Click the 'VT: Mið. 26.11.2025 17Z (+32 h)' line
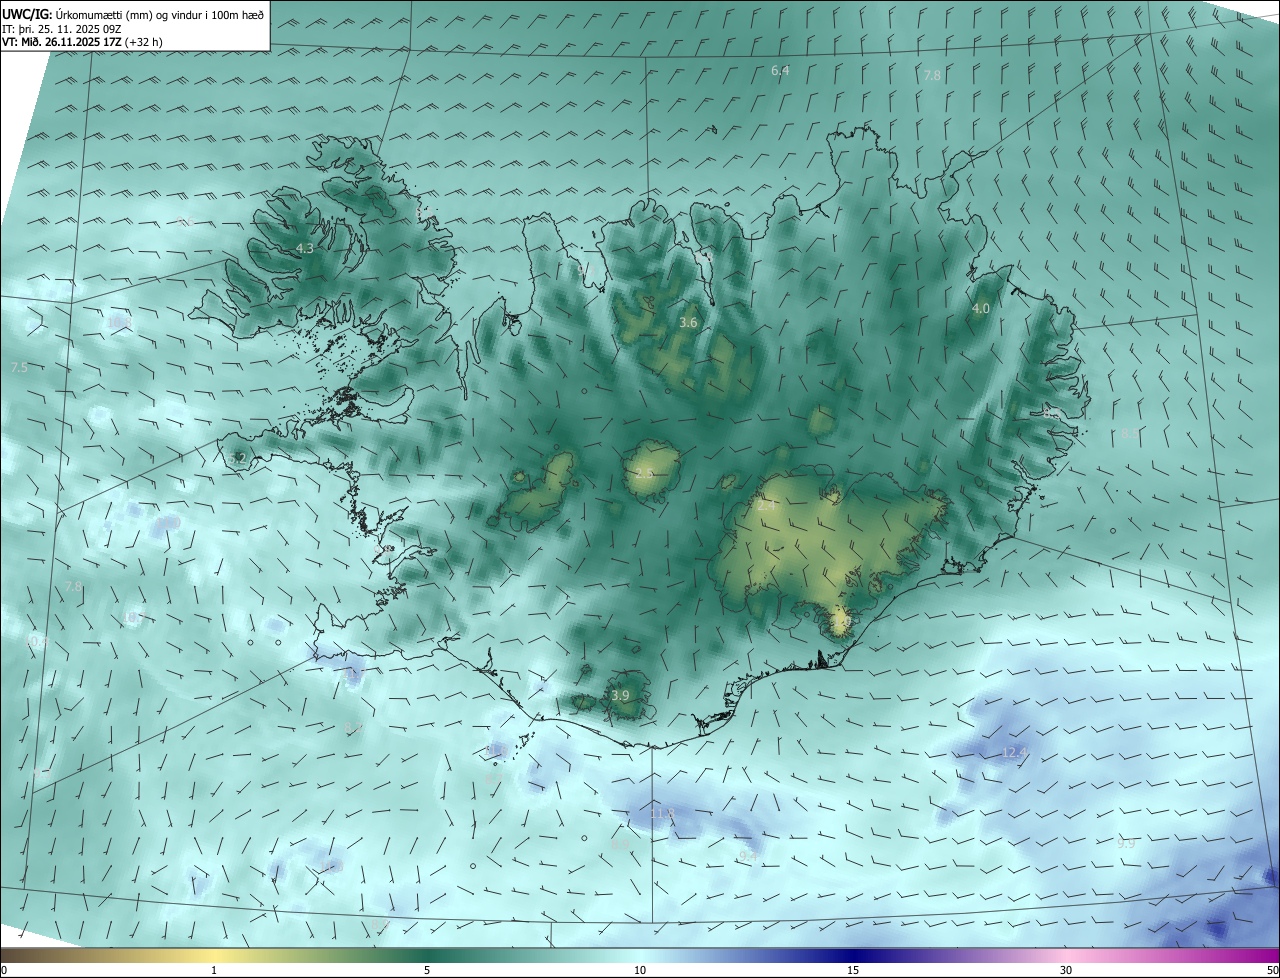The width and height of the screenshot is (1280, 978). [x=82, y=42]
